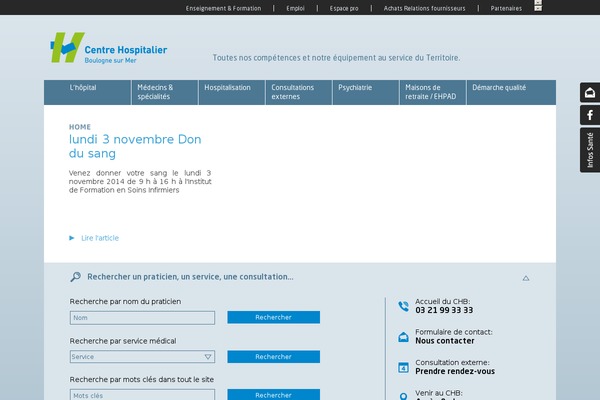Click the envelope icon next to Formulaire de contact
Viewport: 600px width, 400px height.
[403, 337]
